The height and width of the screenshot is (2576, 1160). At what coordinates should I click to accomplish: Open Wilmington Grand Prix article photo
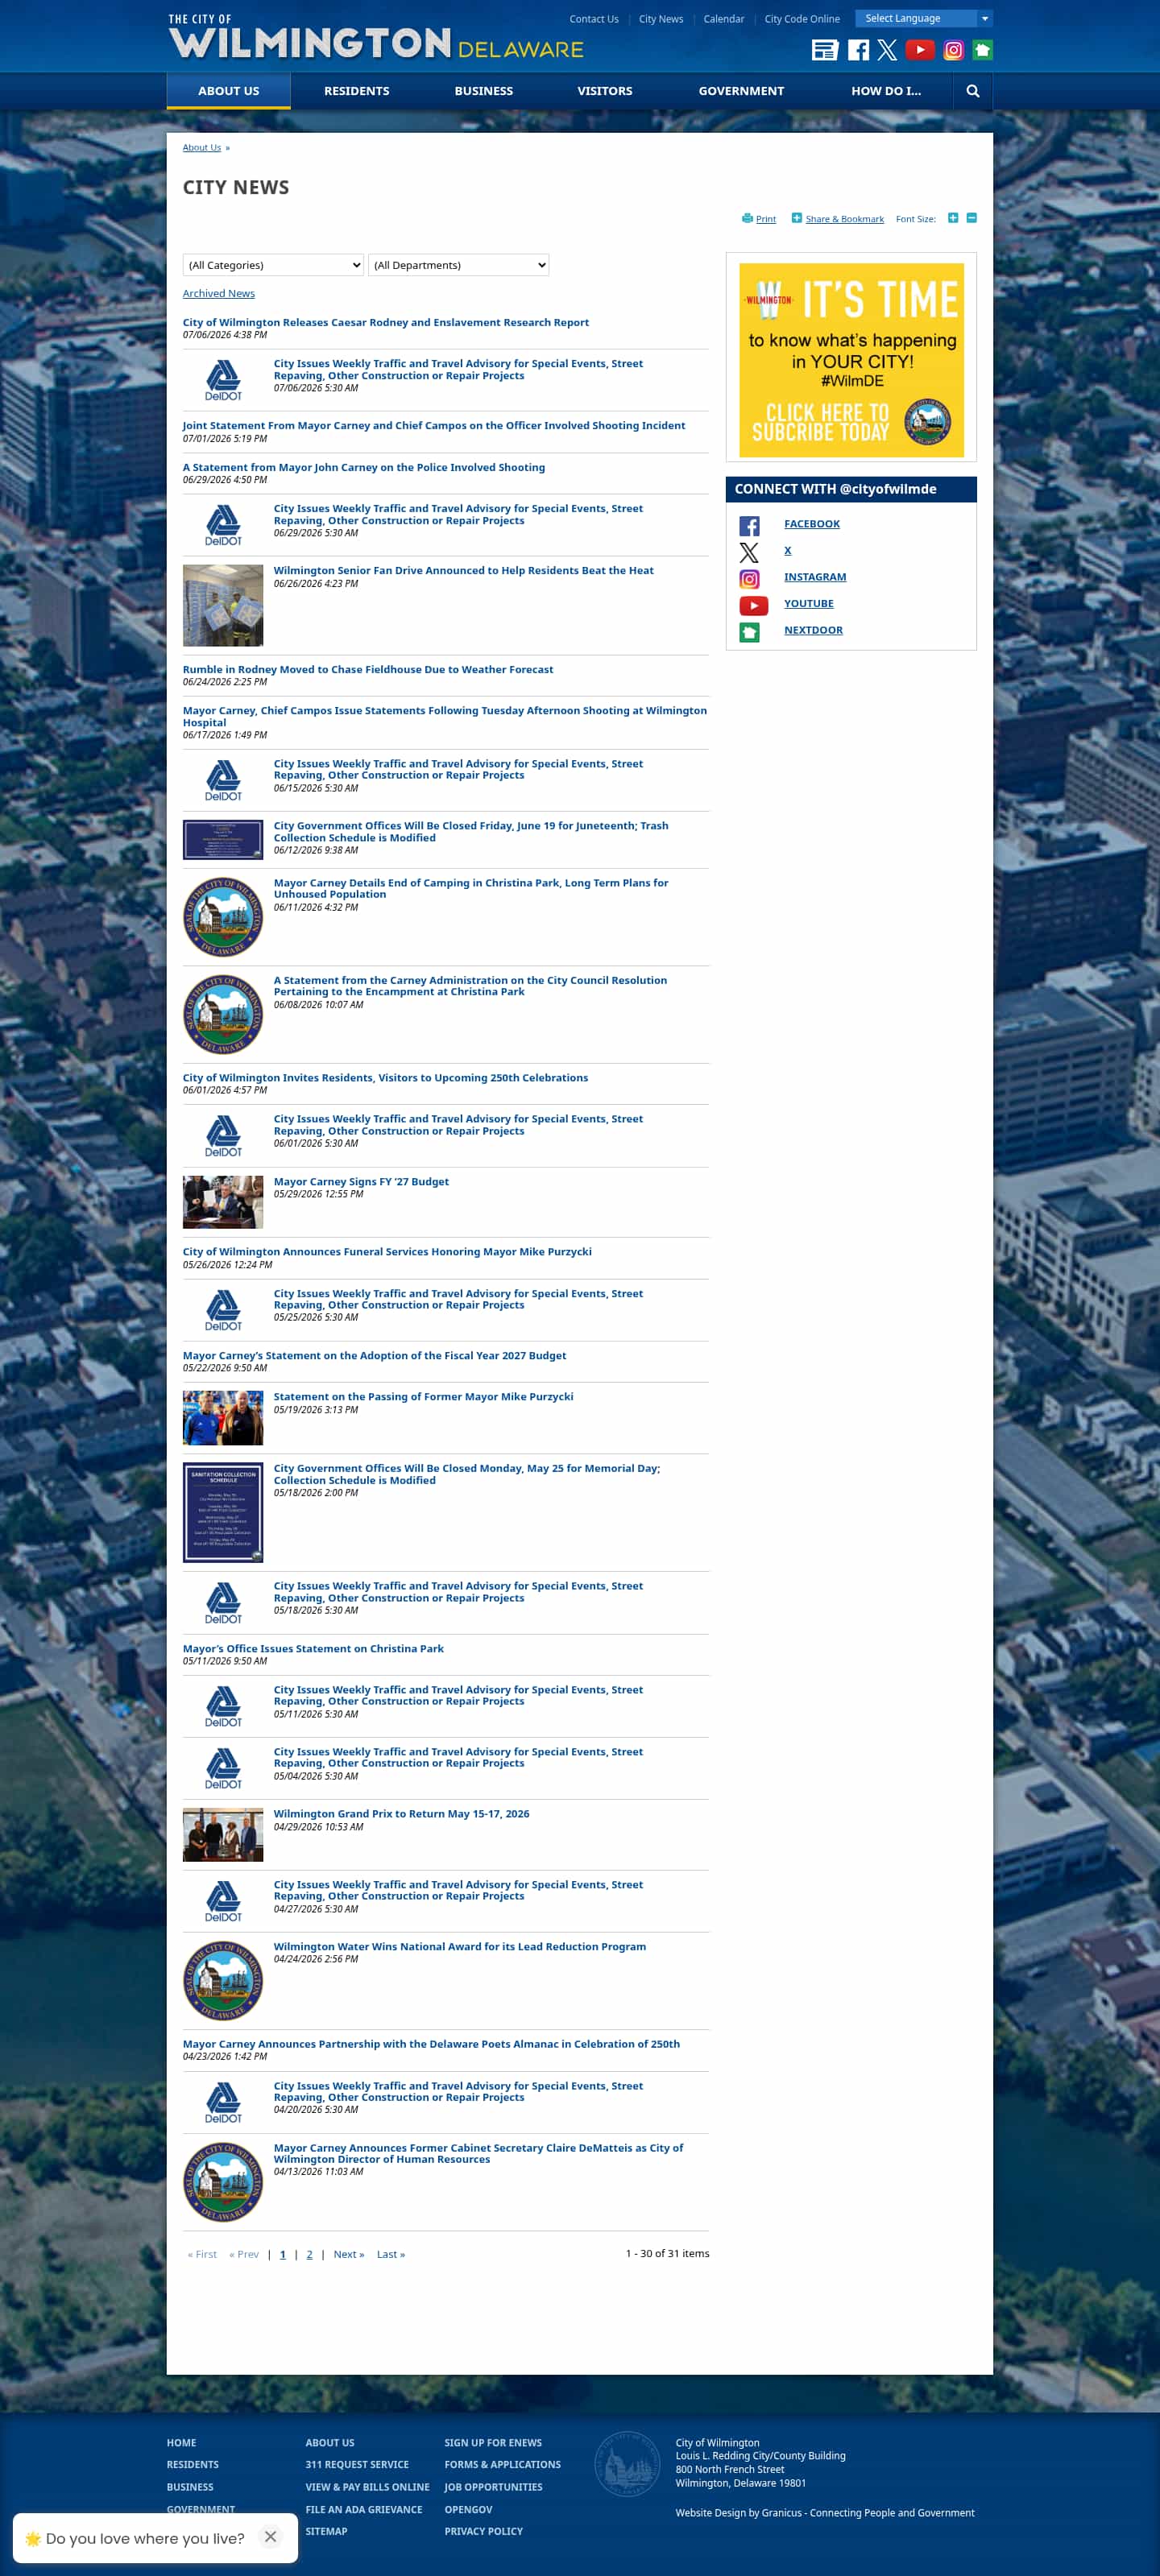[x=223, y=1835]
